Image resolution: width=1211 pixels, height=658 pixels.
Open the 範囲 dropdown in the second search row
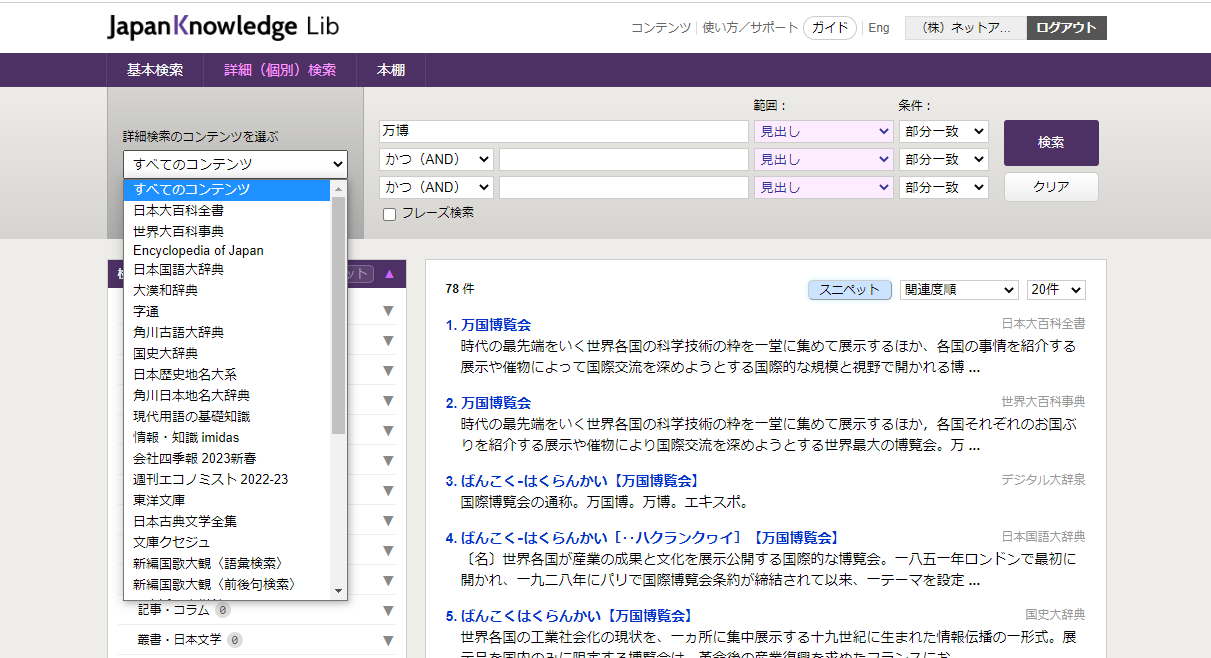click(x=823, y=159)
